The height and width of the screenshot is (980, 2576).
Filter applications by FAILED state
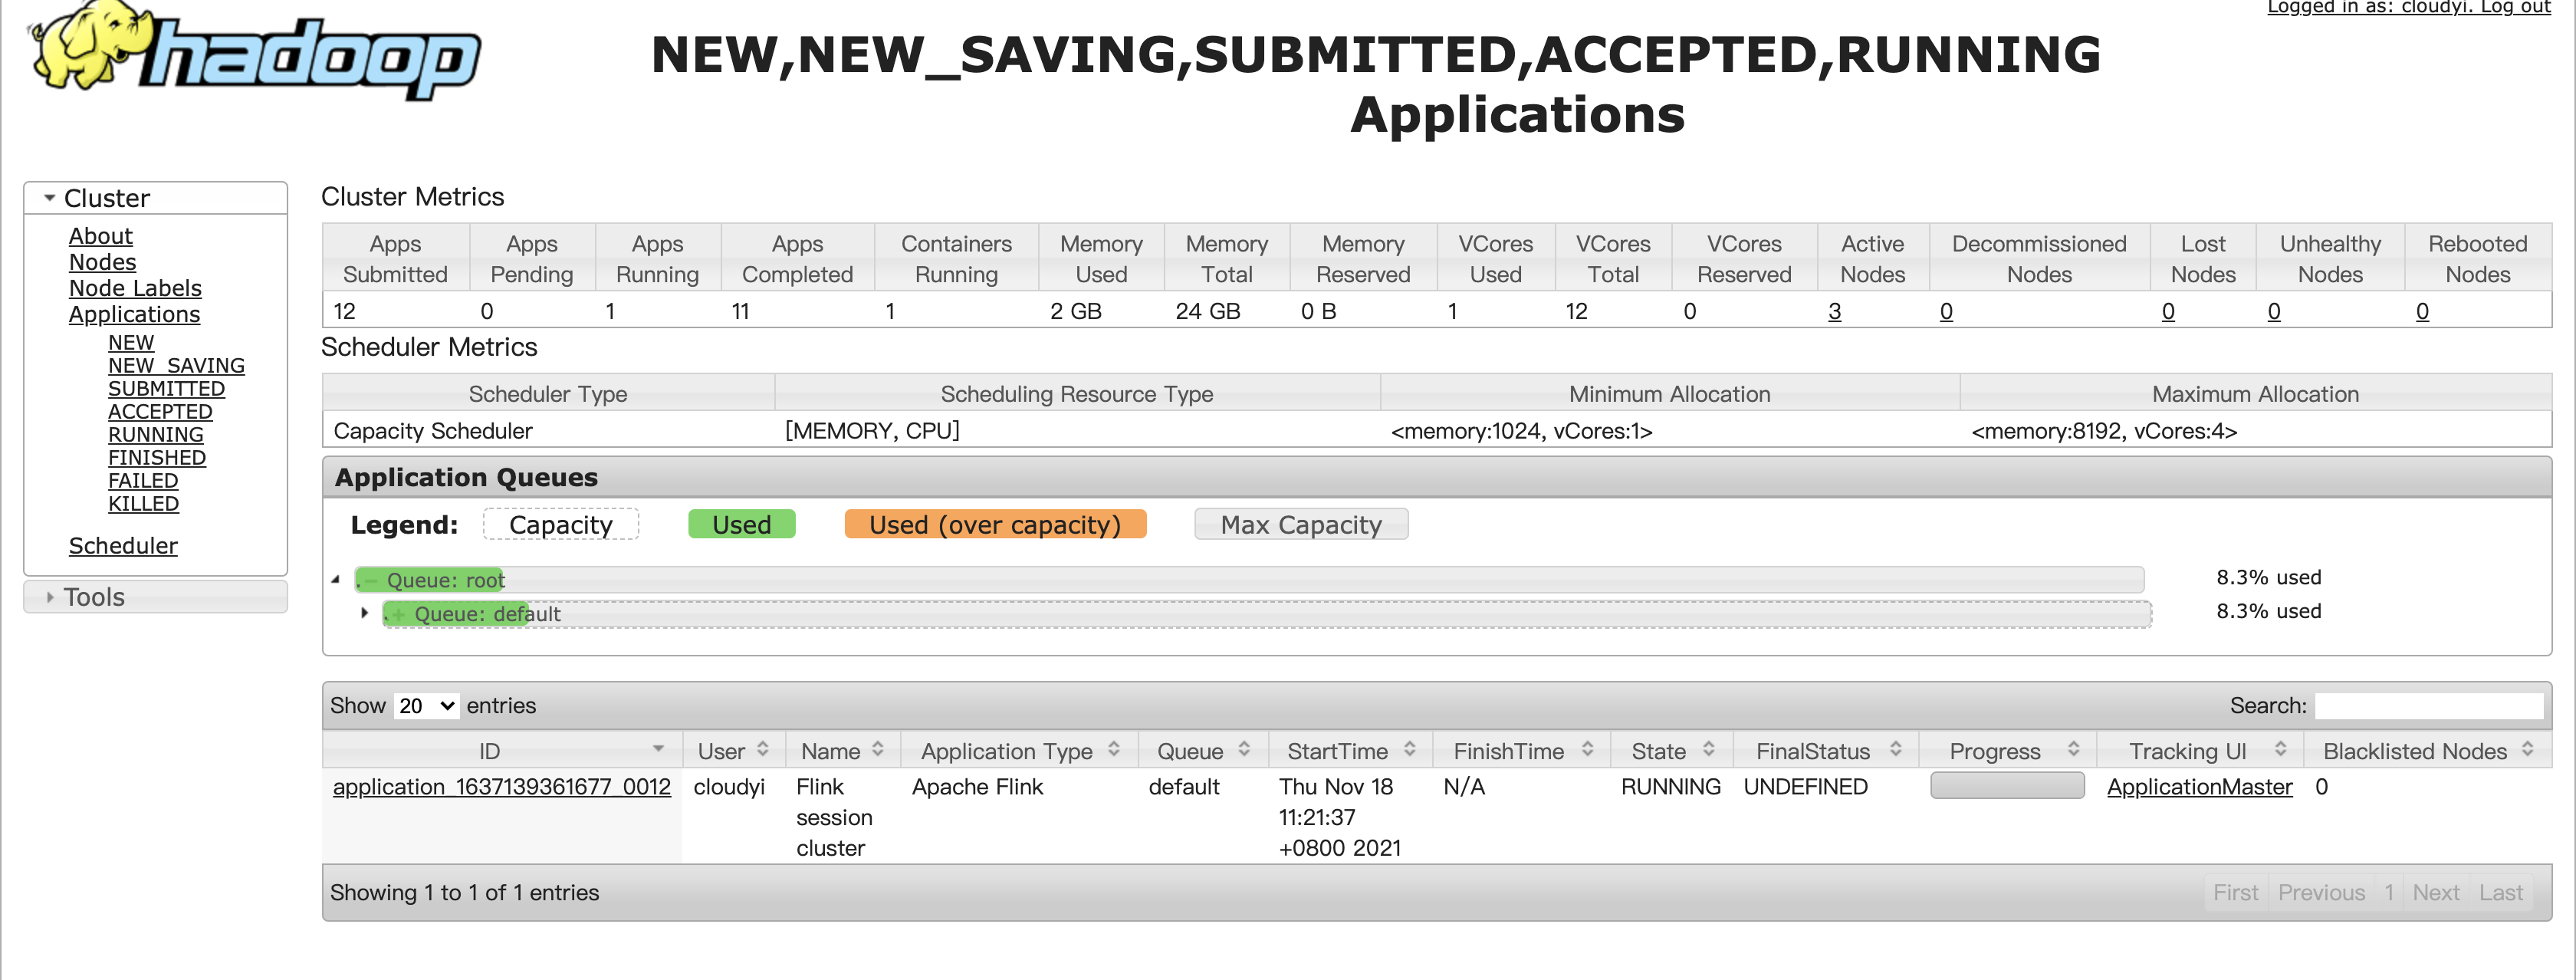tap(143, 480)
